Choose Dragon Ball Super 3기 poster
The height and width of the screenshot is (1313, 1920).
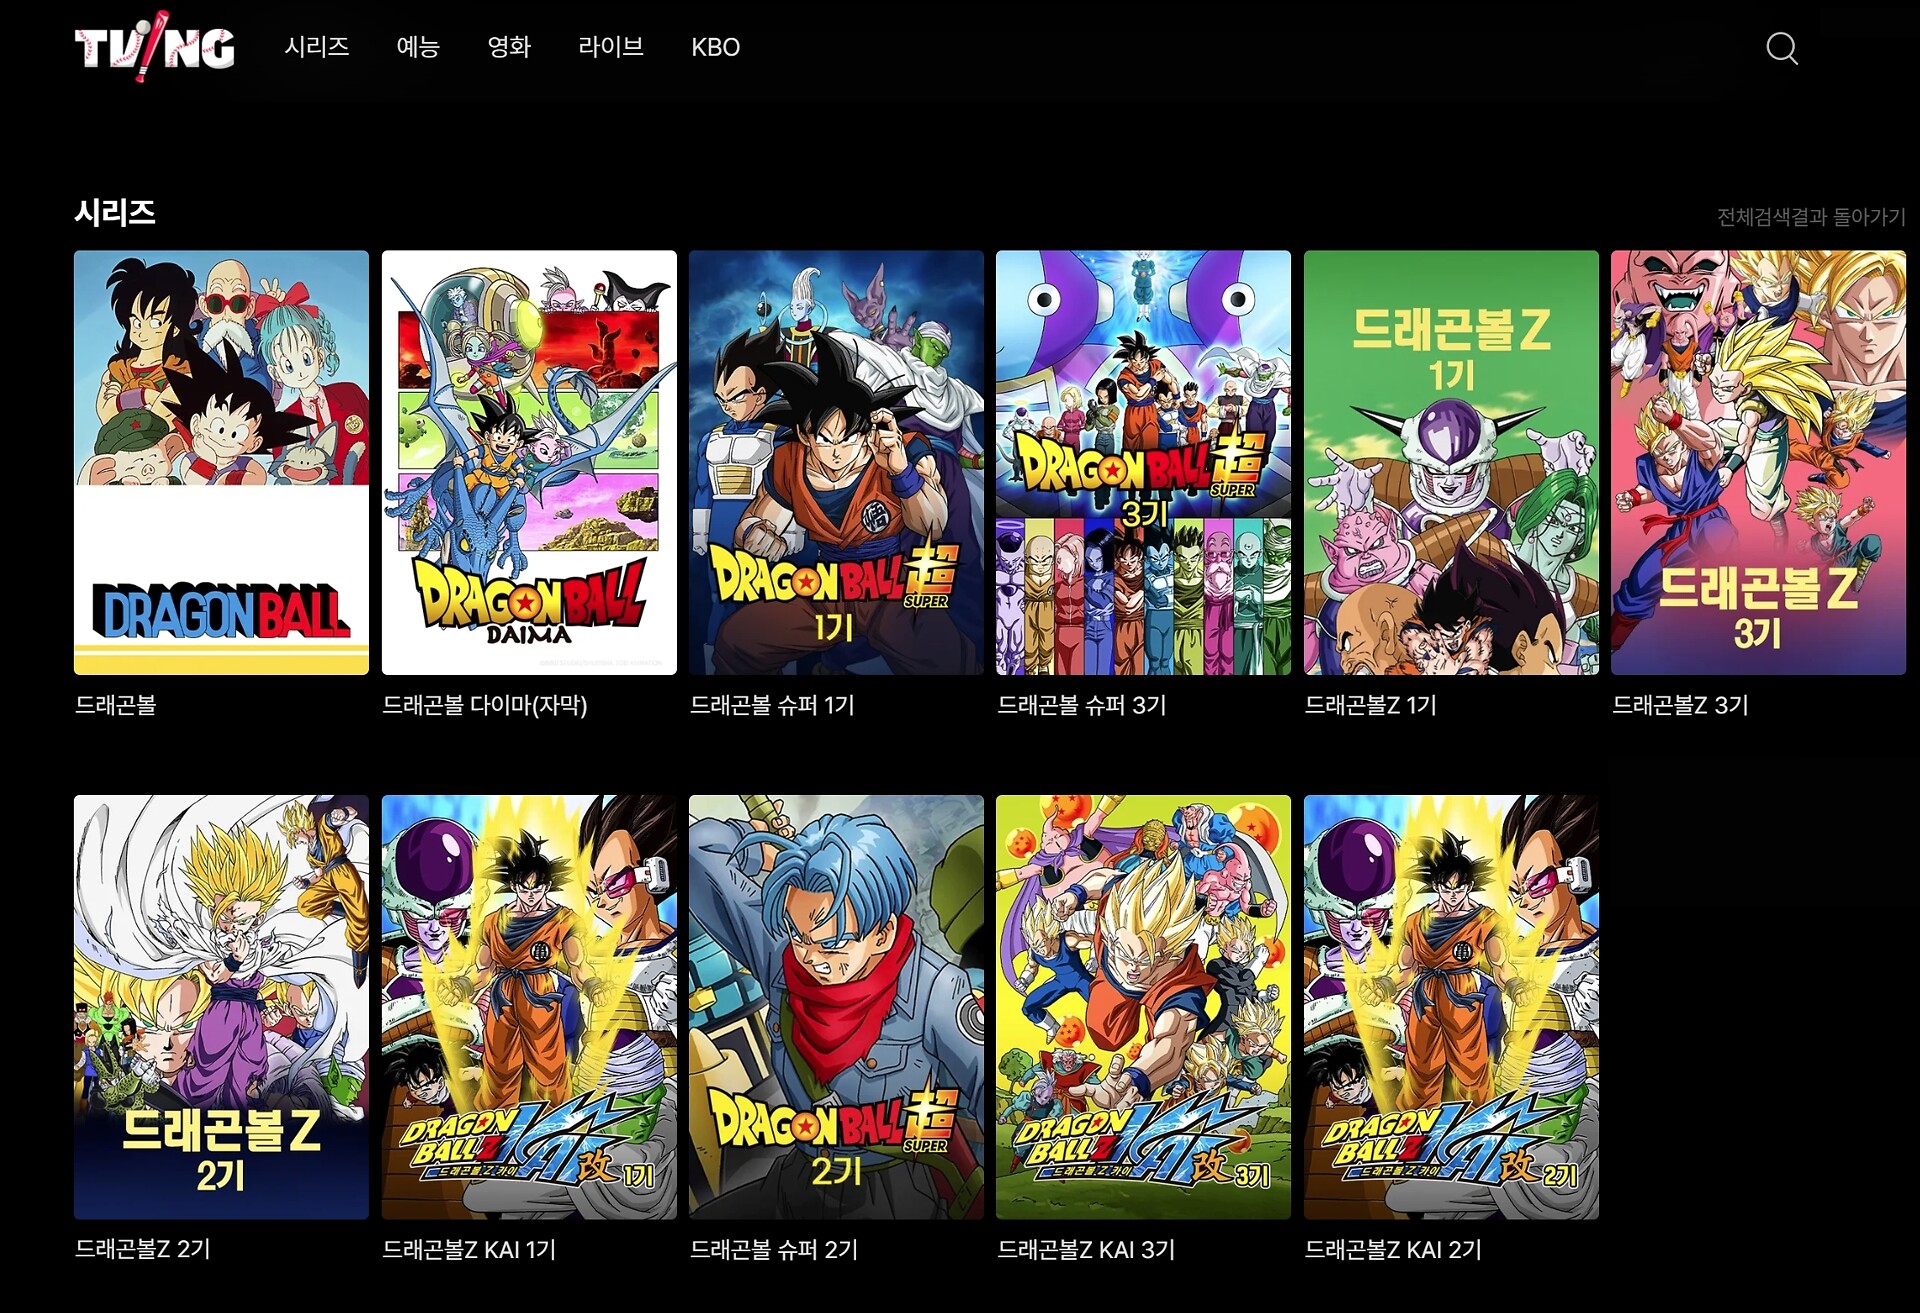pos(1143,462)
